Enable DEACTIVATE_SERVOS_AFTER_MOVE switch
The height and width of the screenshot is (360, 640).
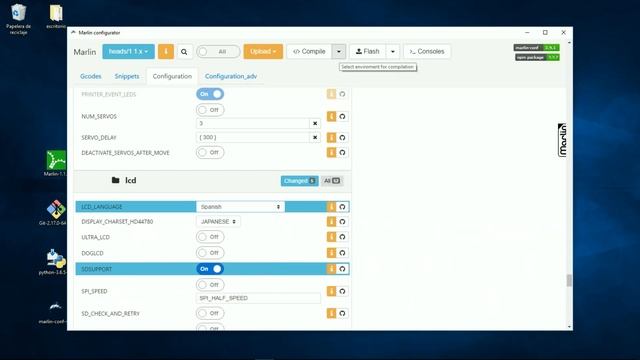point(210,152)
